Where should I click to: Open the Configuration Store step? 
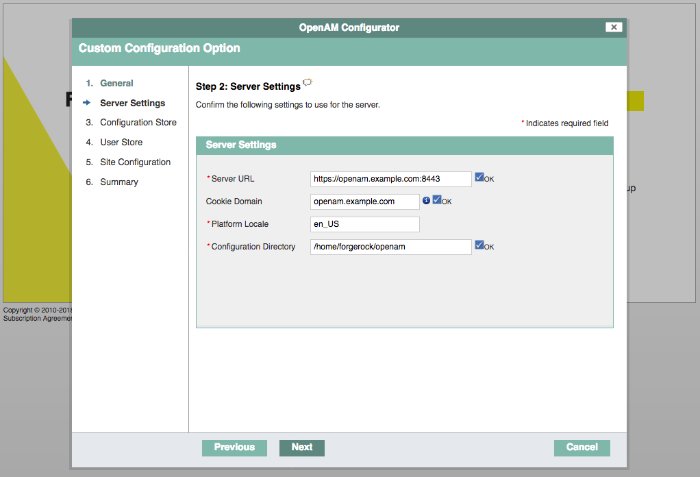point(138,122)
